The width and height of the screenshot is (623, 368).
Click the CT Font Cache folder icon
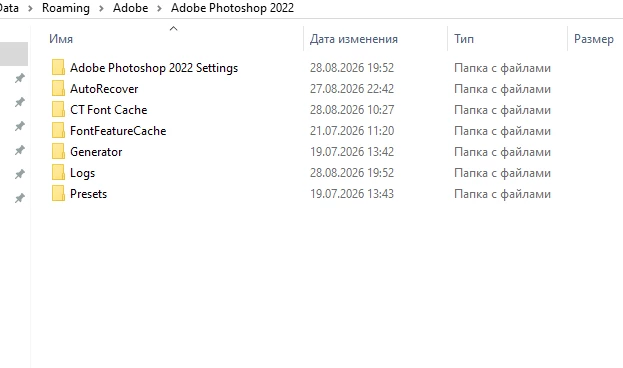pyautogui.click(x=58, y=109)
